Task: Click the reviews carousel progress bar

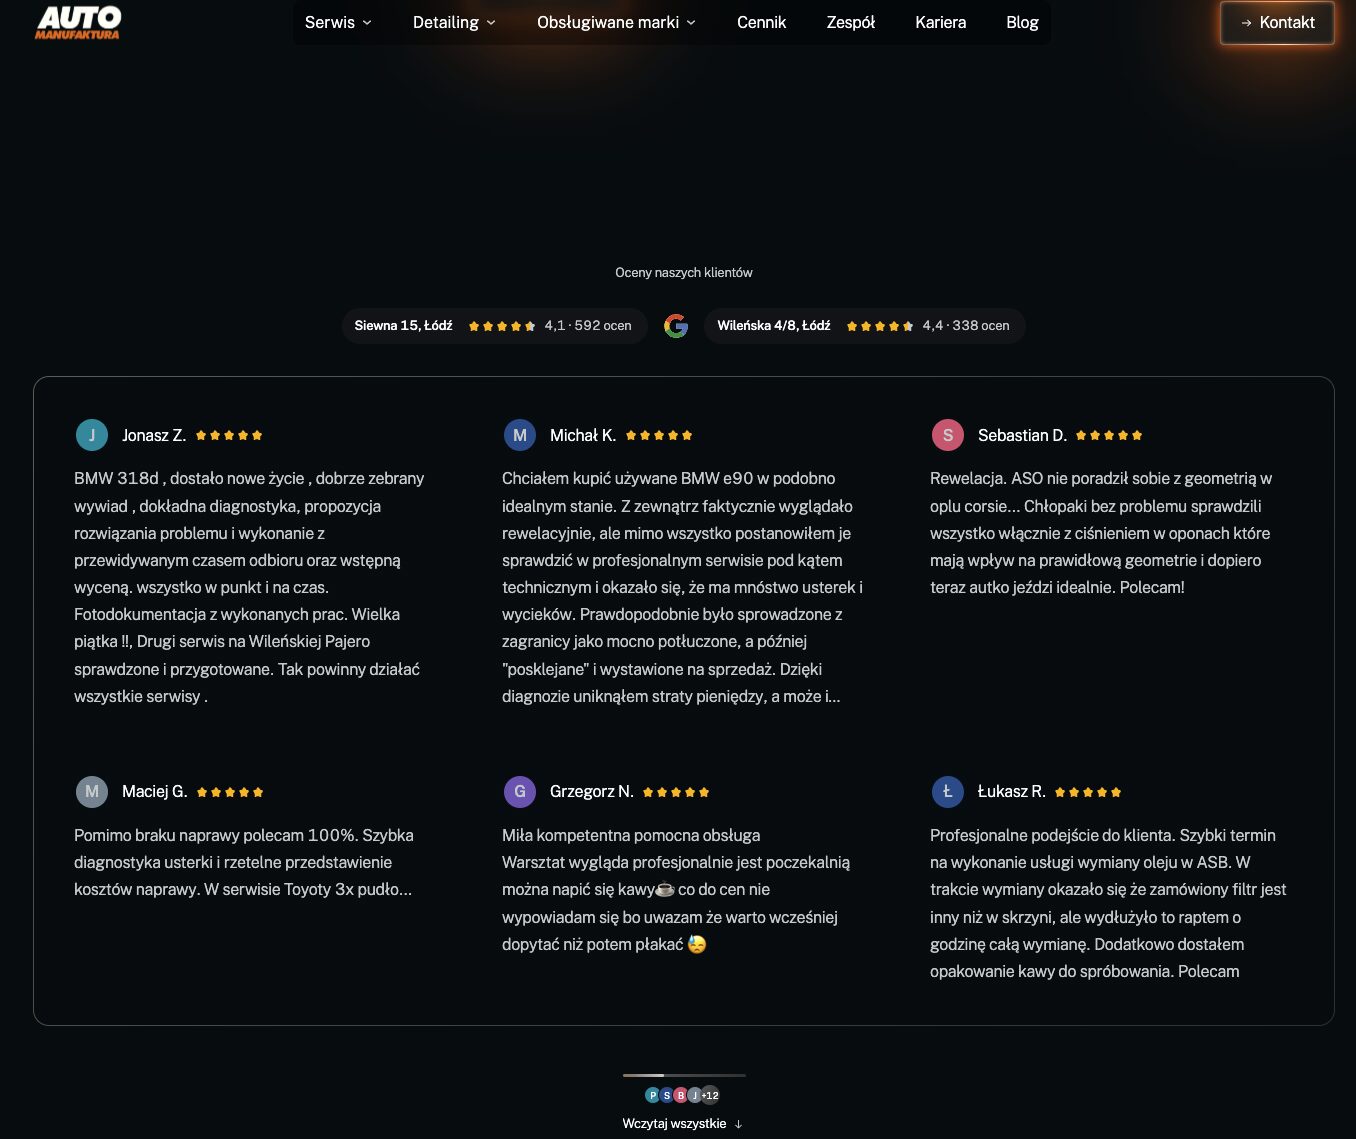Action: tap(684, 1075)
